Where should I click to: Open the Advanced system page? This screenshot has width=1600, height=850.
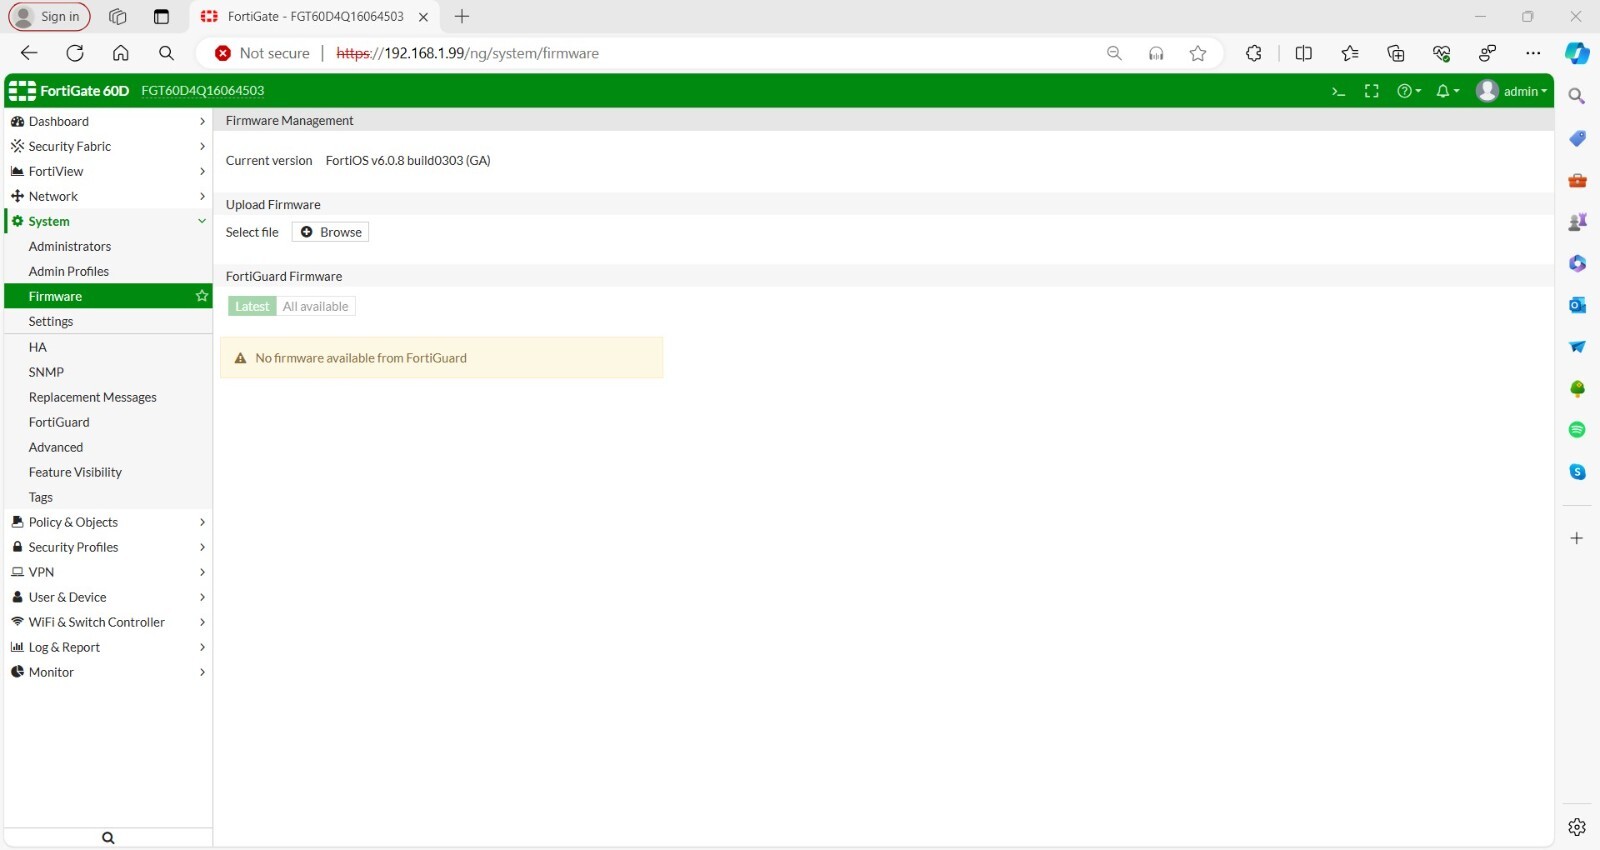pyautogui.click(x=108, y=447)
